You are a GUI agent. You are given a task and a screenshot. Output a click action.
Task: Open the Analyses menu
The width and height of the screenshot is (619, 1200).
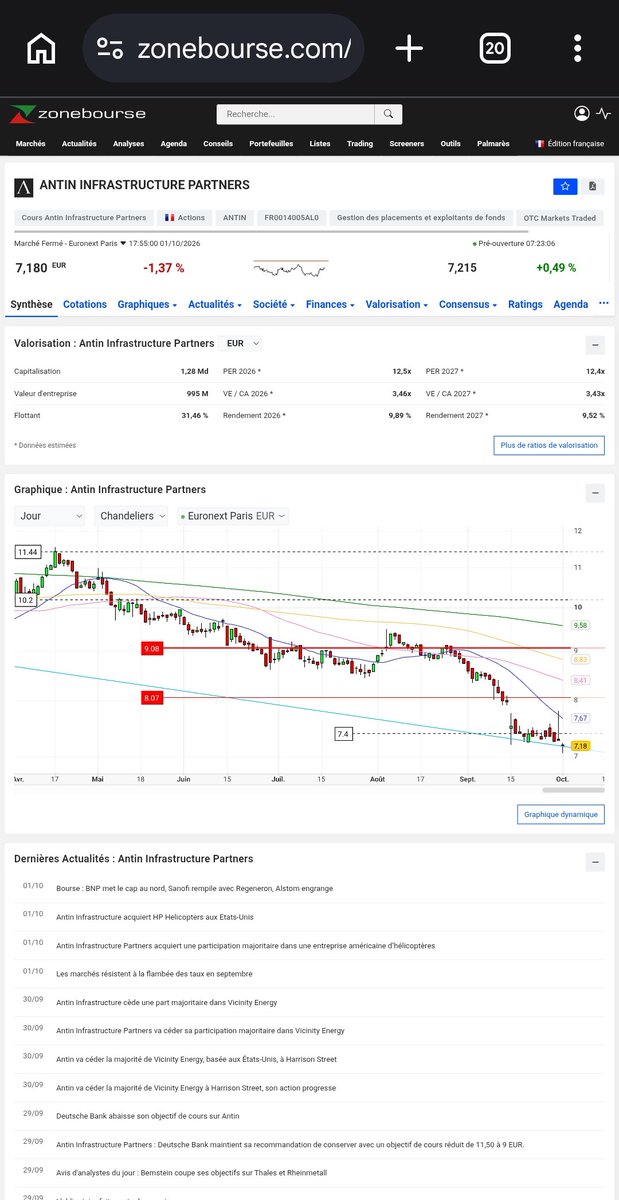click(128, 144)
